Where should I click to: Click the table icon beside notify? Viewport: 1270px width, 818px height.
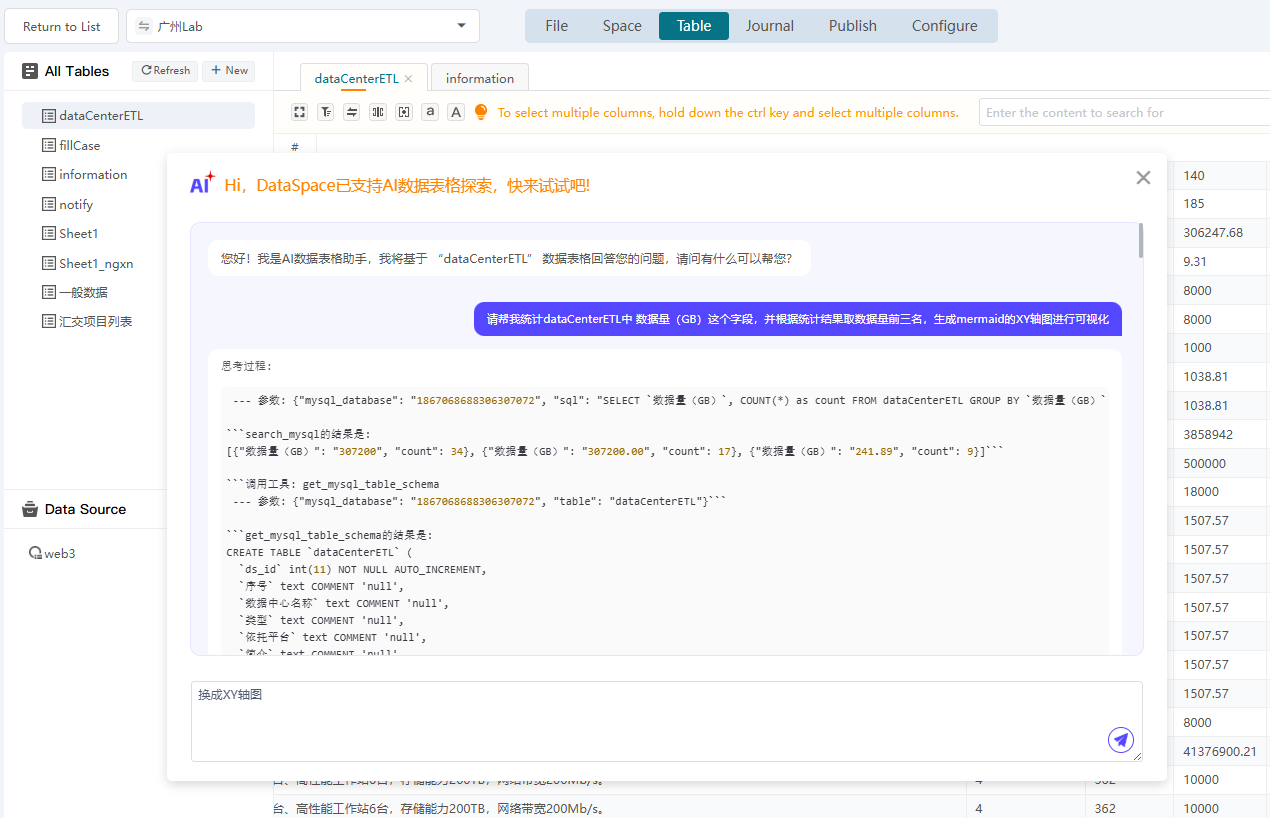[x=49, y=204]
